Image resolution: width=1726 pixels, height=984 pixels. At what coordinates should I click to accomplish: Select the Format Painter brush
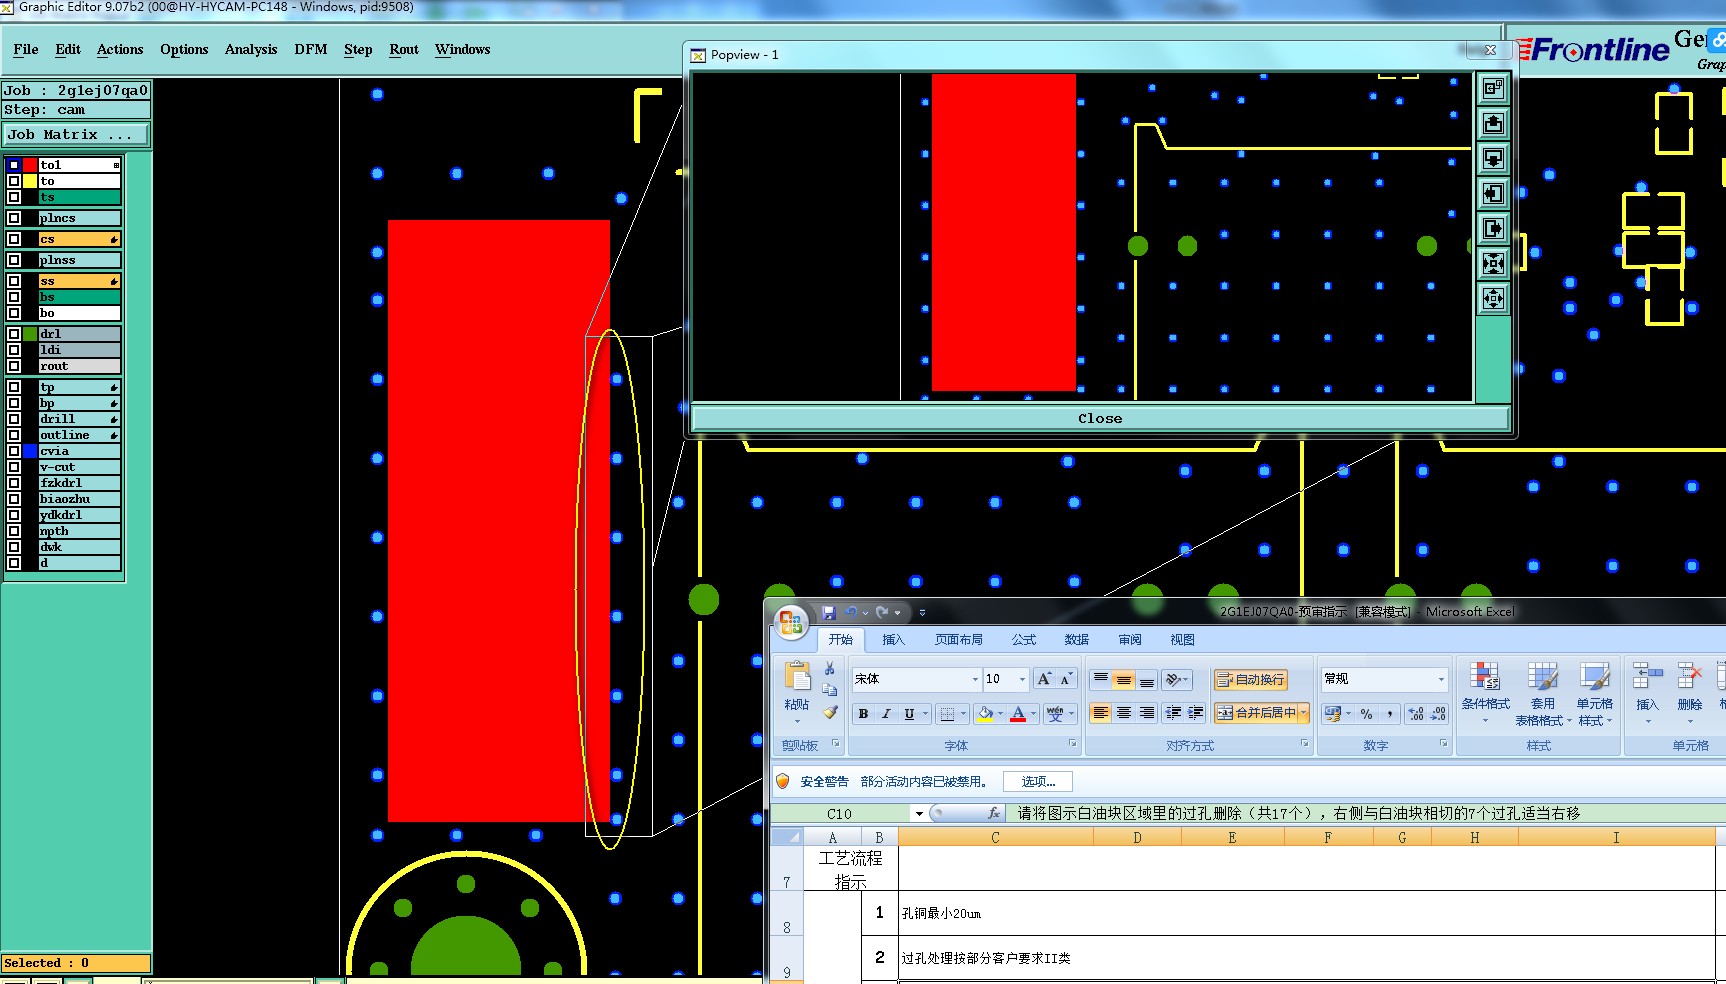tap(830, 712)
